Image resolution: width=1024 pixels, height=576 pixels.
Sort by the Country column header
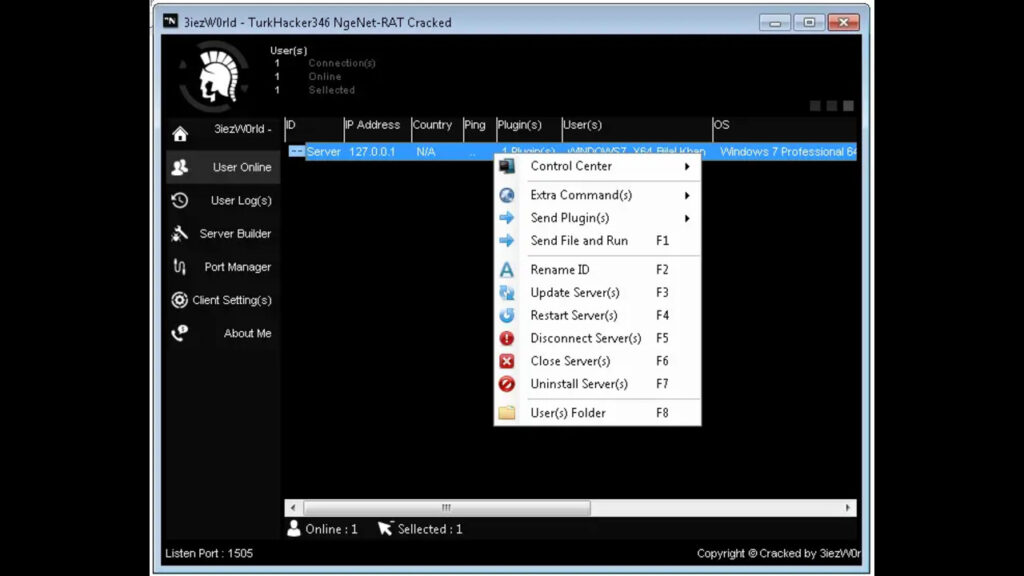click(437, 125)
